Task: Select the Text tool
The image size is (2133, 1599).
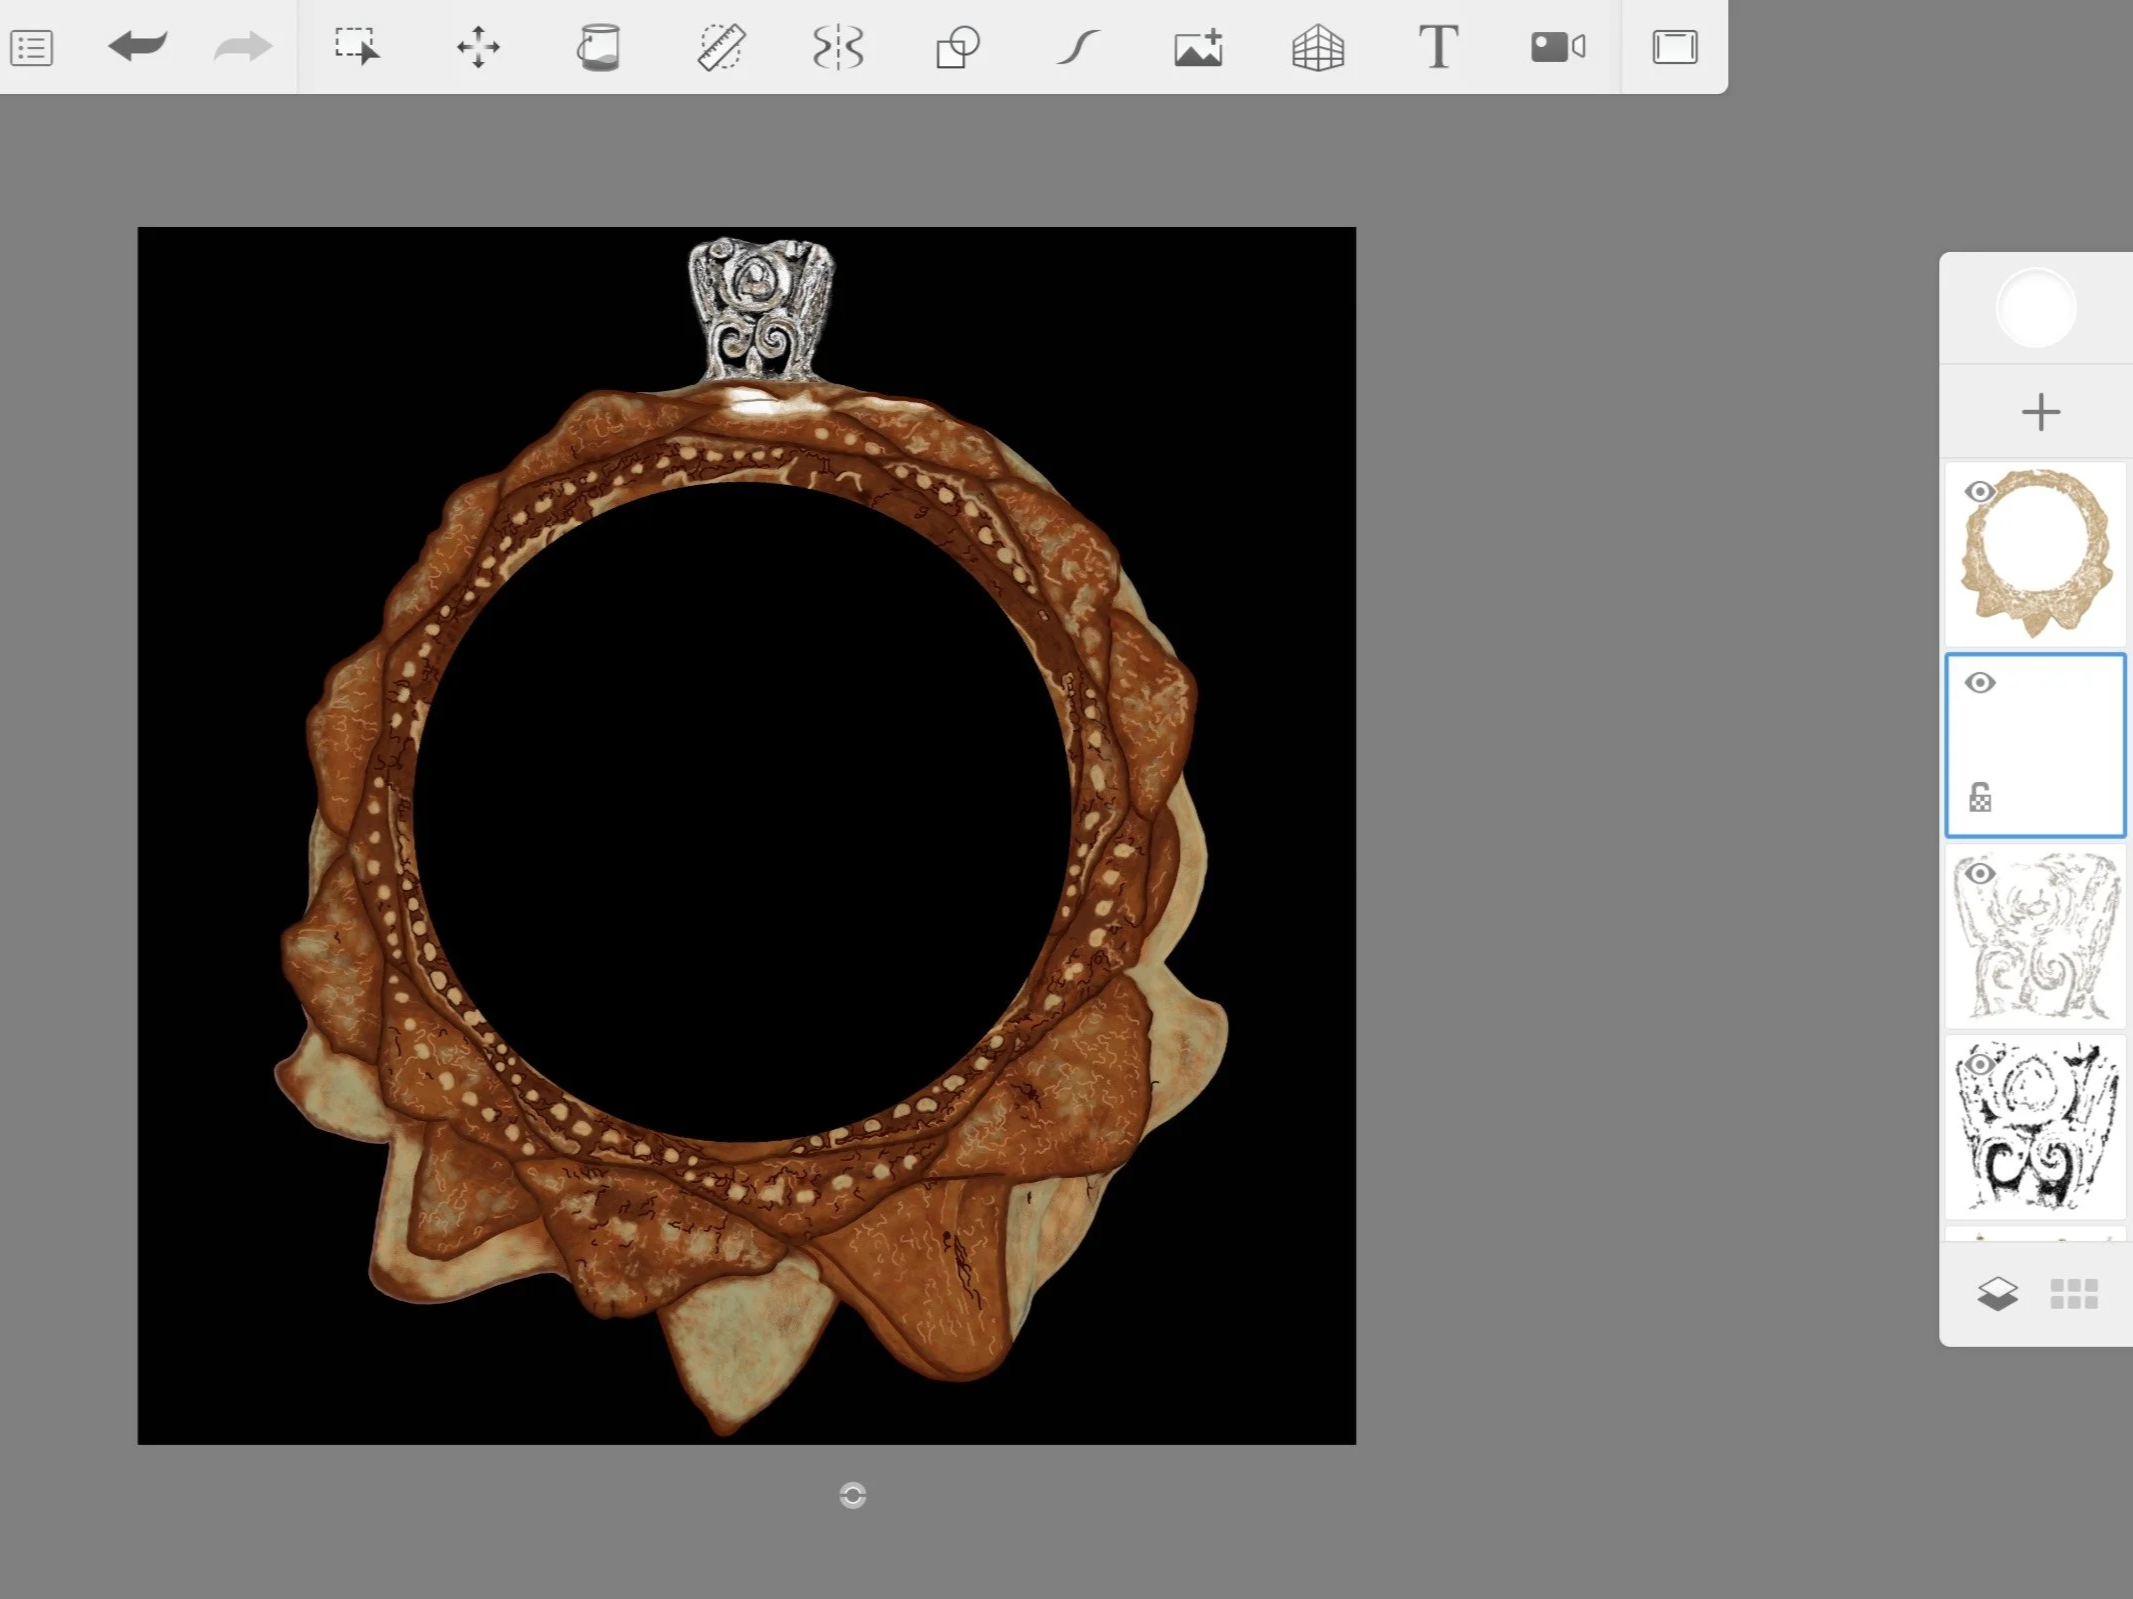Action: click(x=1438, y=47)
